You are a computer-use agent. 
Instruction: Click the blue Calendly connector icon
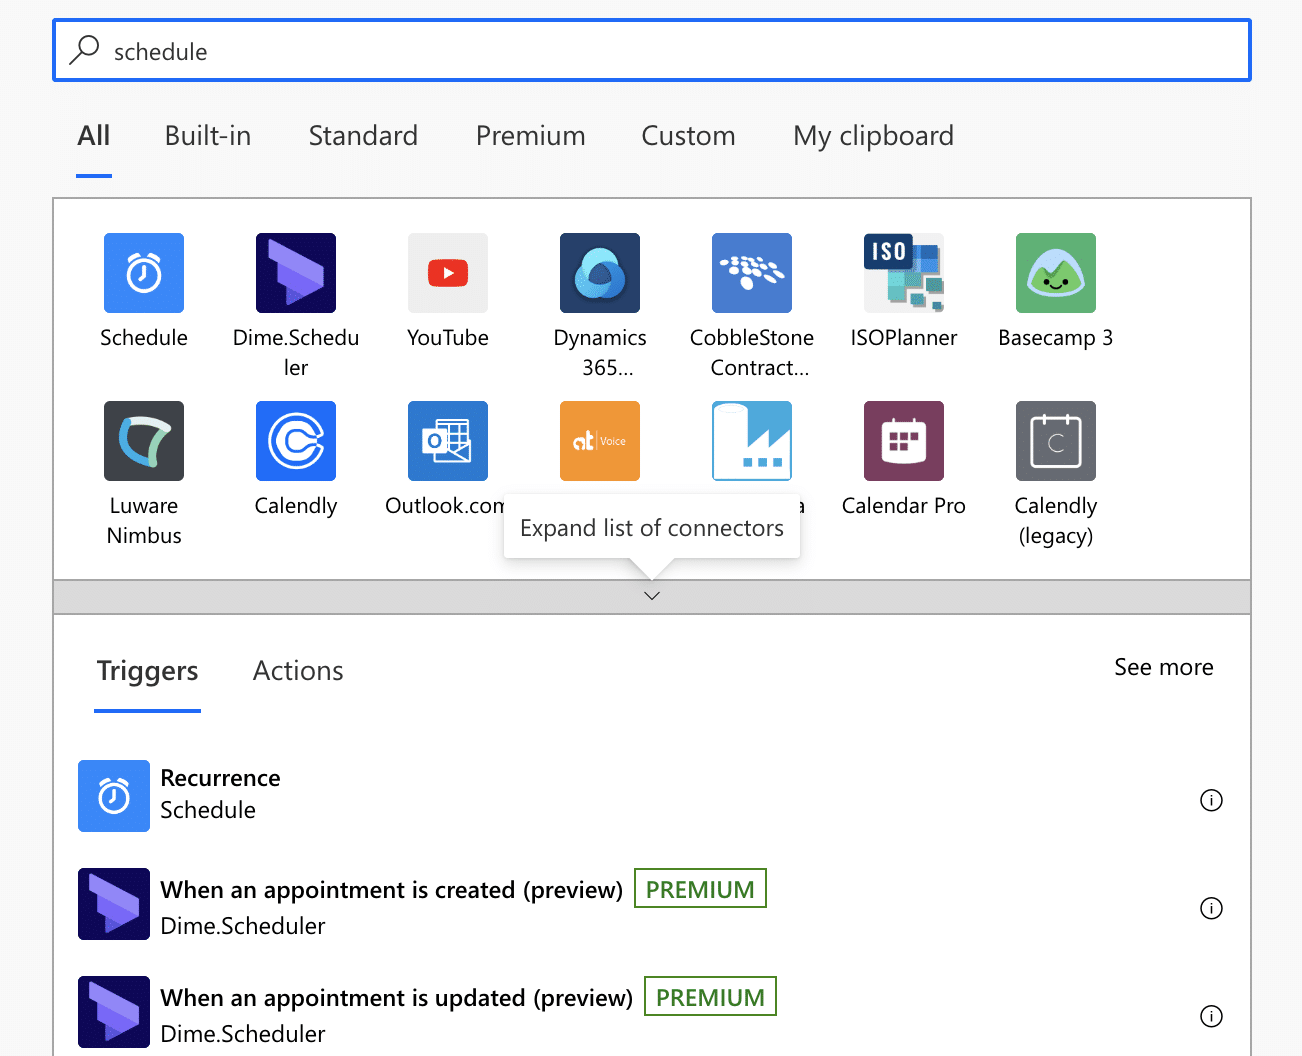(x=296, y=441)
